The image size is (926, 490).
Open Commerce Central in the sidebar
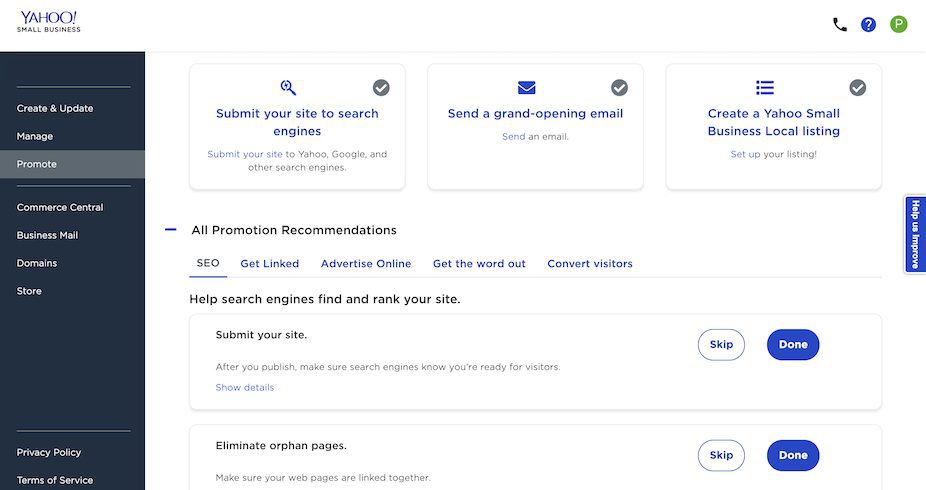(x=60, y=208)
